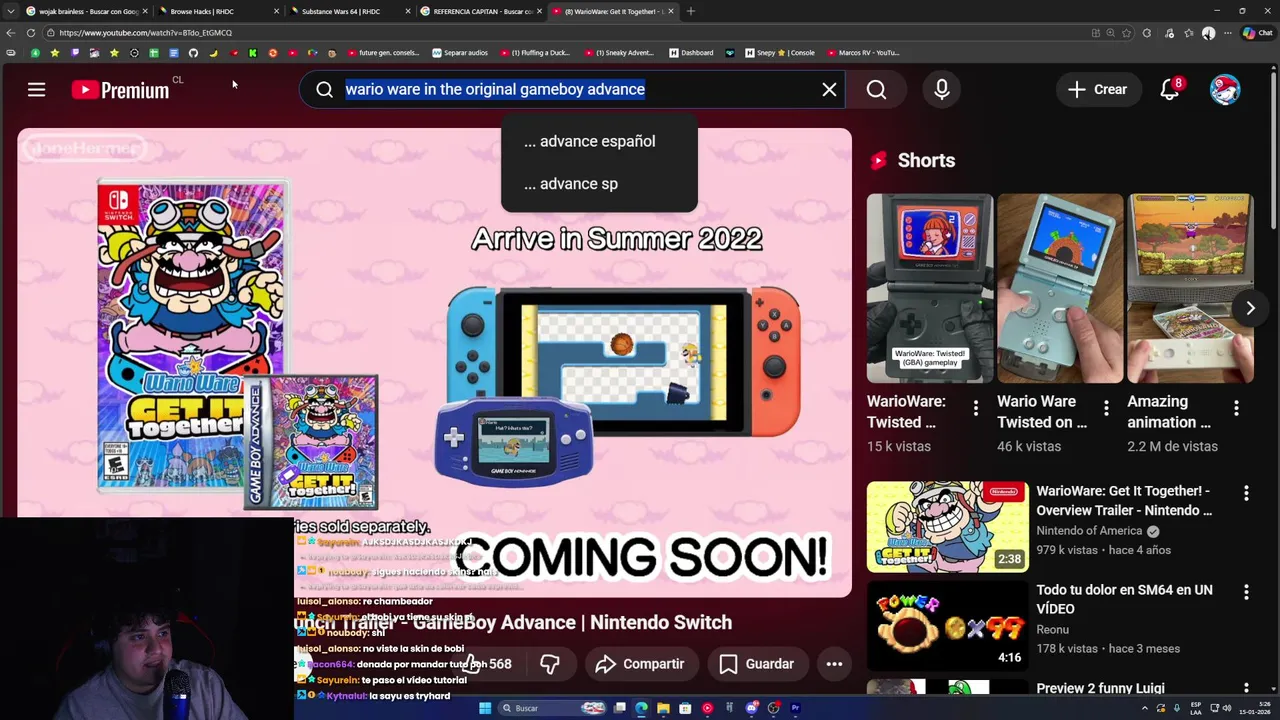Show next Shorts with the arrow

(1250, 308)
